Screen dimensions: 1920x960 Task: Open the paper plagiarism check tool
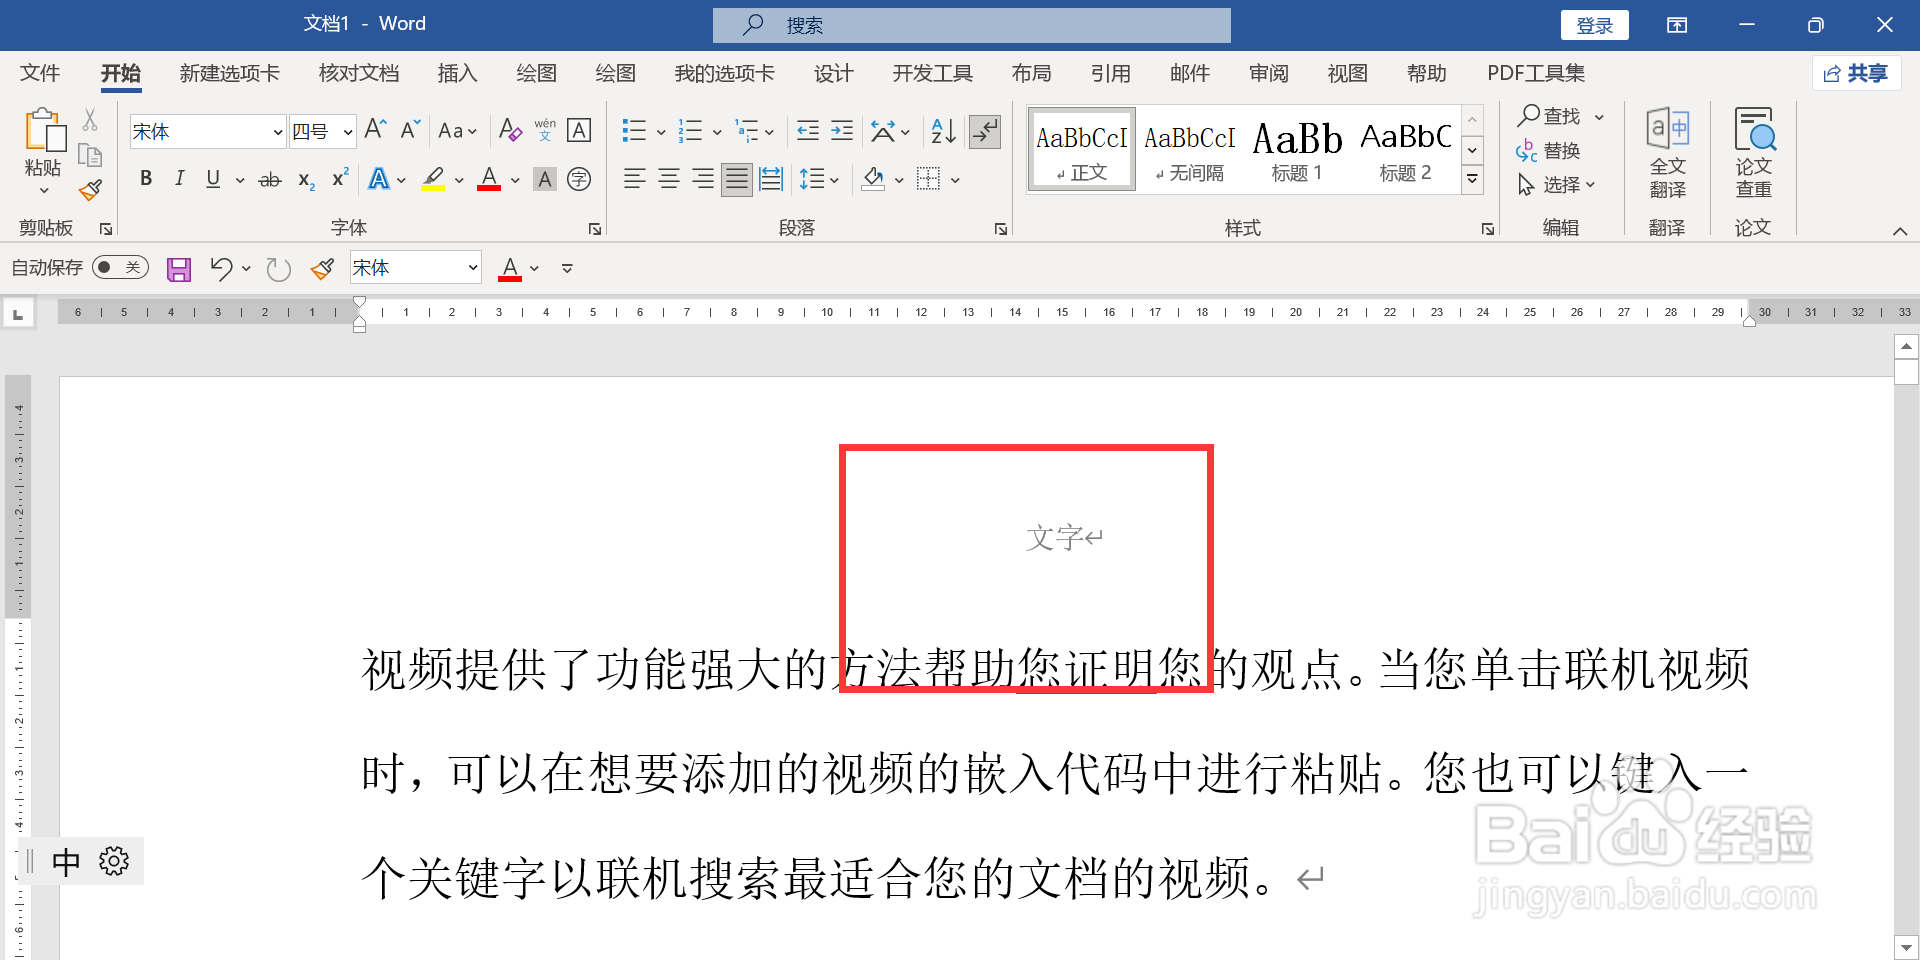click(x=1753, y=153)
